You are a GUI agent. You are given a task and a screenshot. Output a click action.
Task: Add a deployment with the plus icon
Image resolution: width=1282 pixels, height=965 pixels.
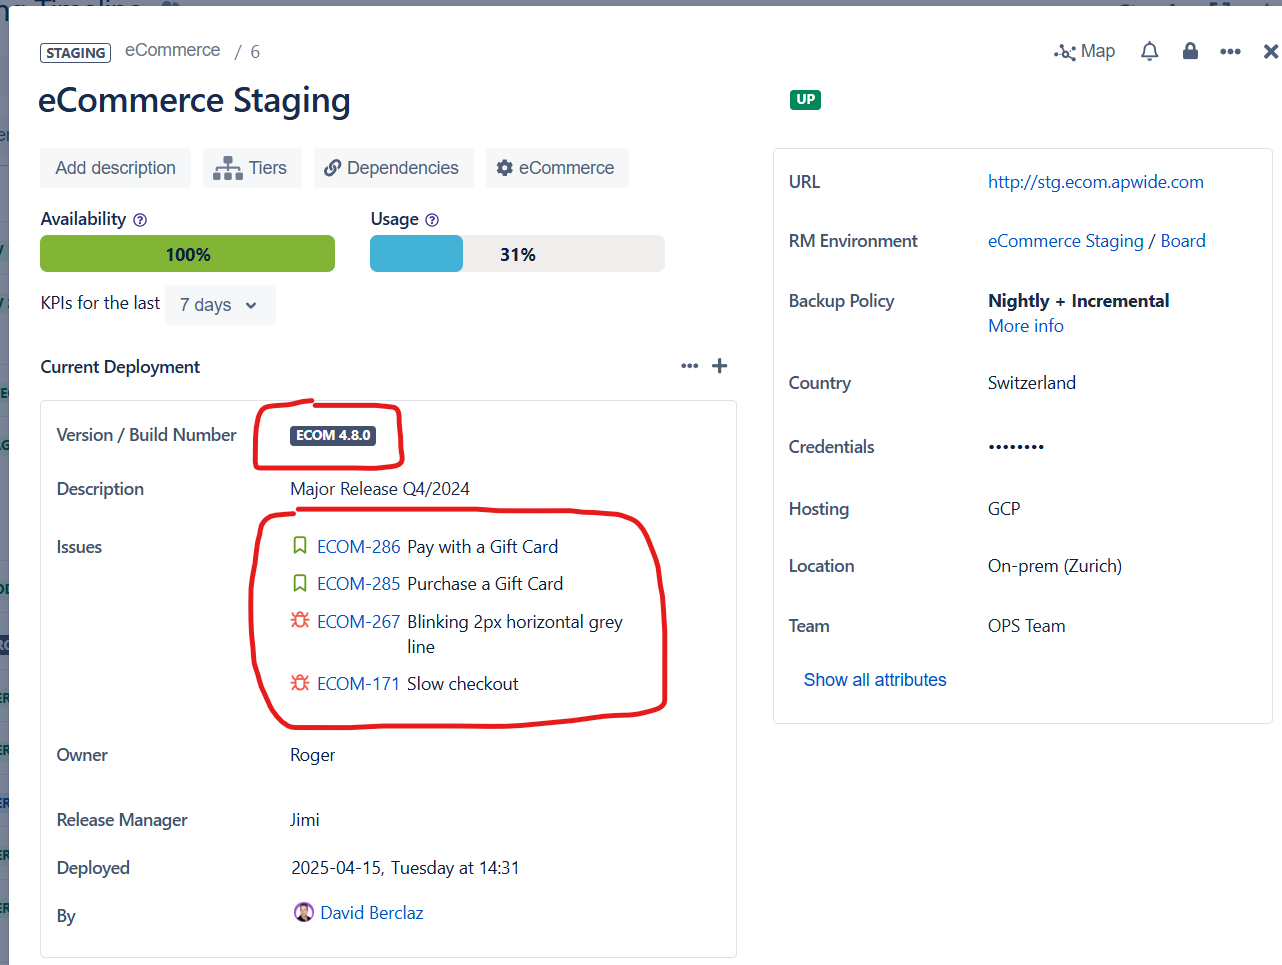(719, 366)
